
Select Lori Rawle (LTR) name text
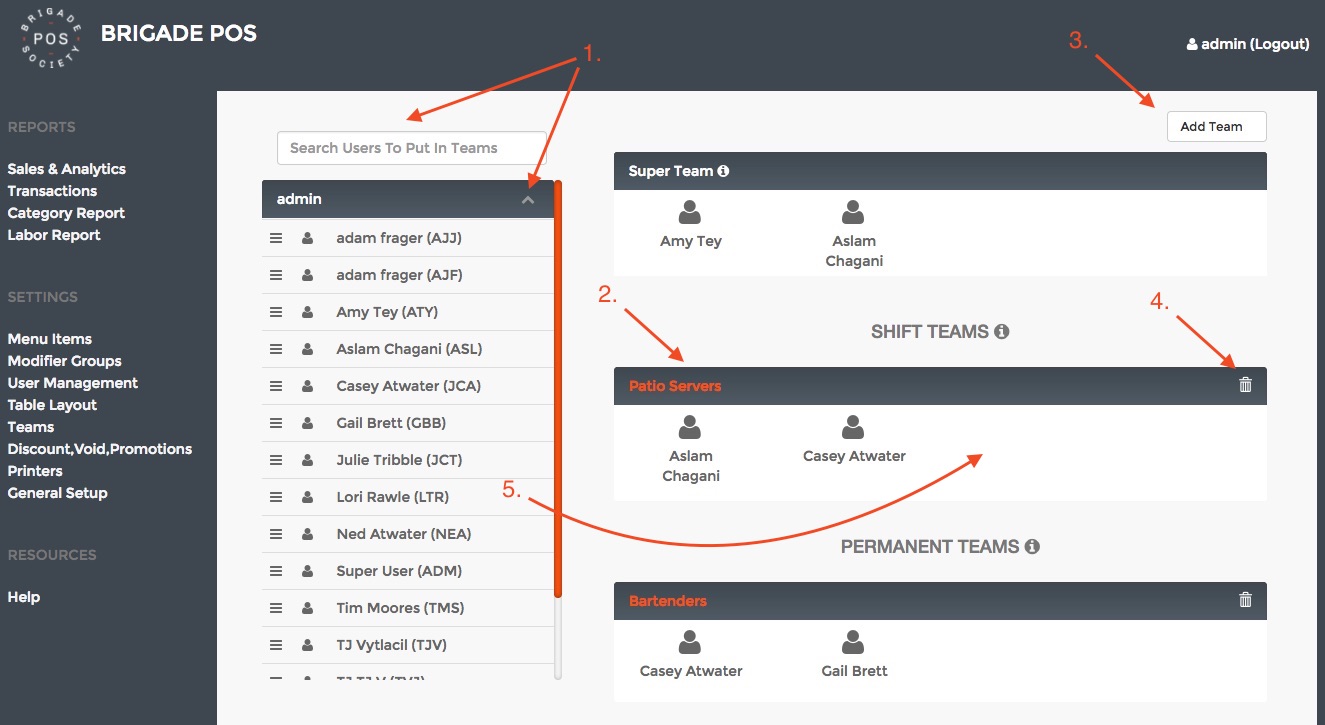(x=393, y=497)
